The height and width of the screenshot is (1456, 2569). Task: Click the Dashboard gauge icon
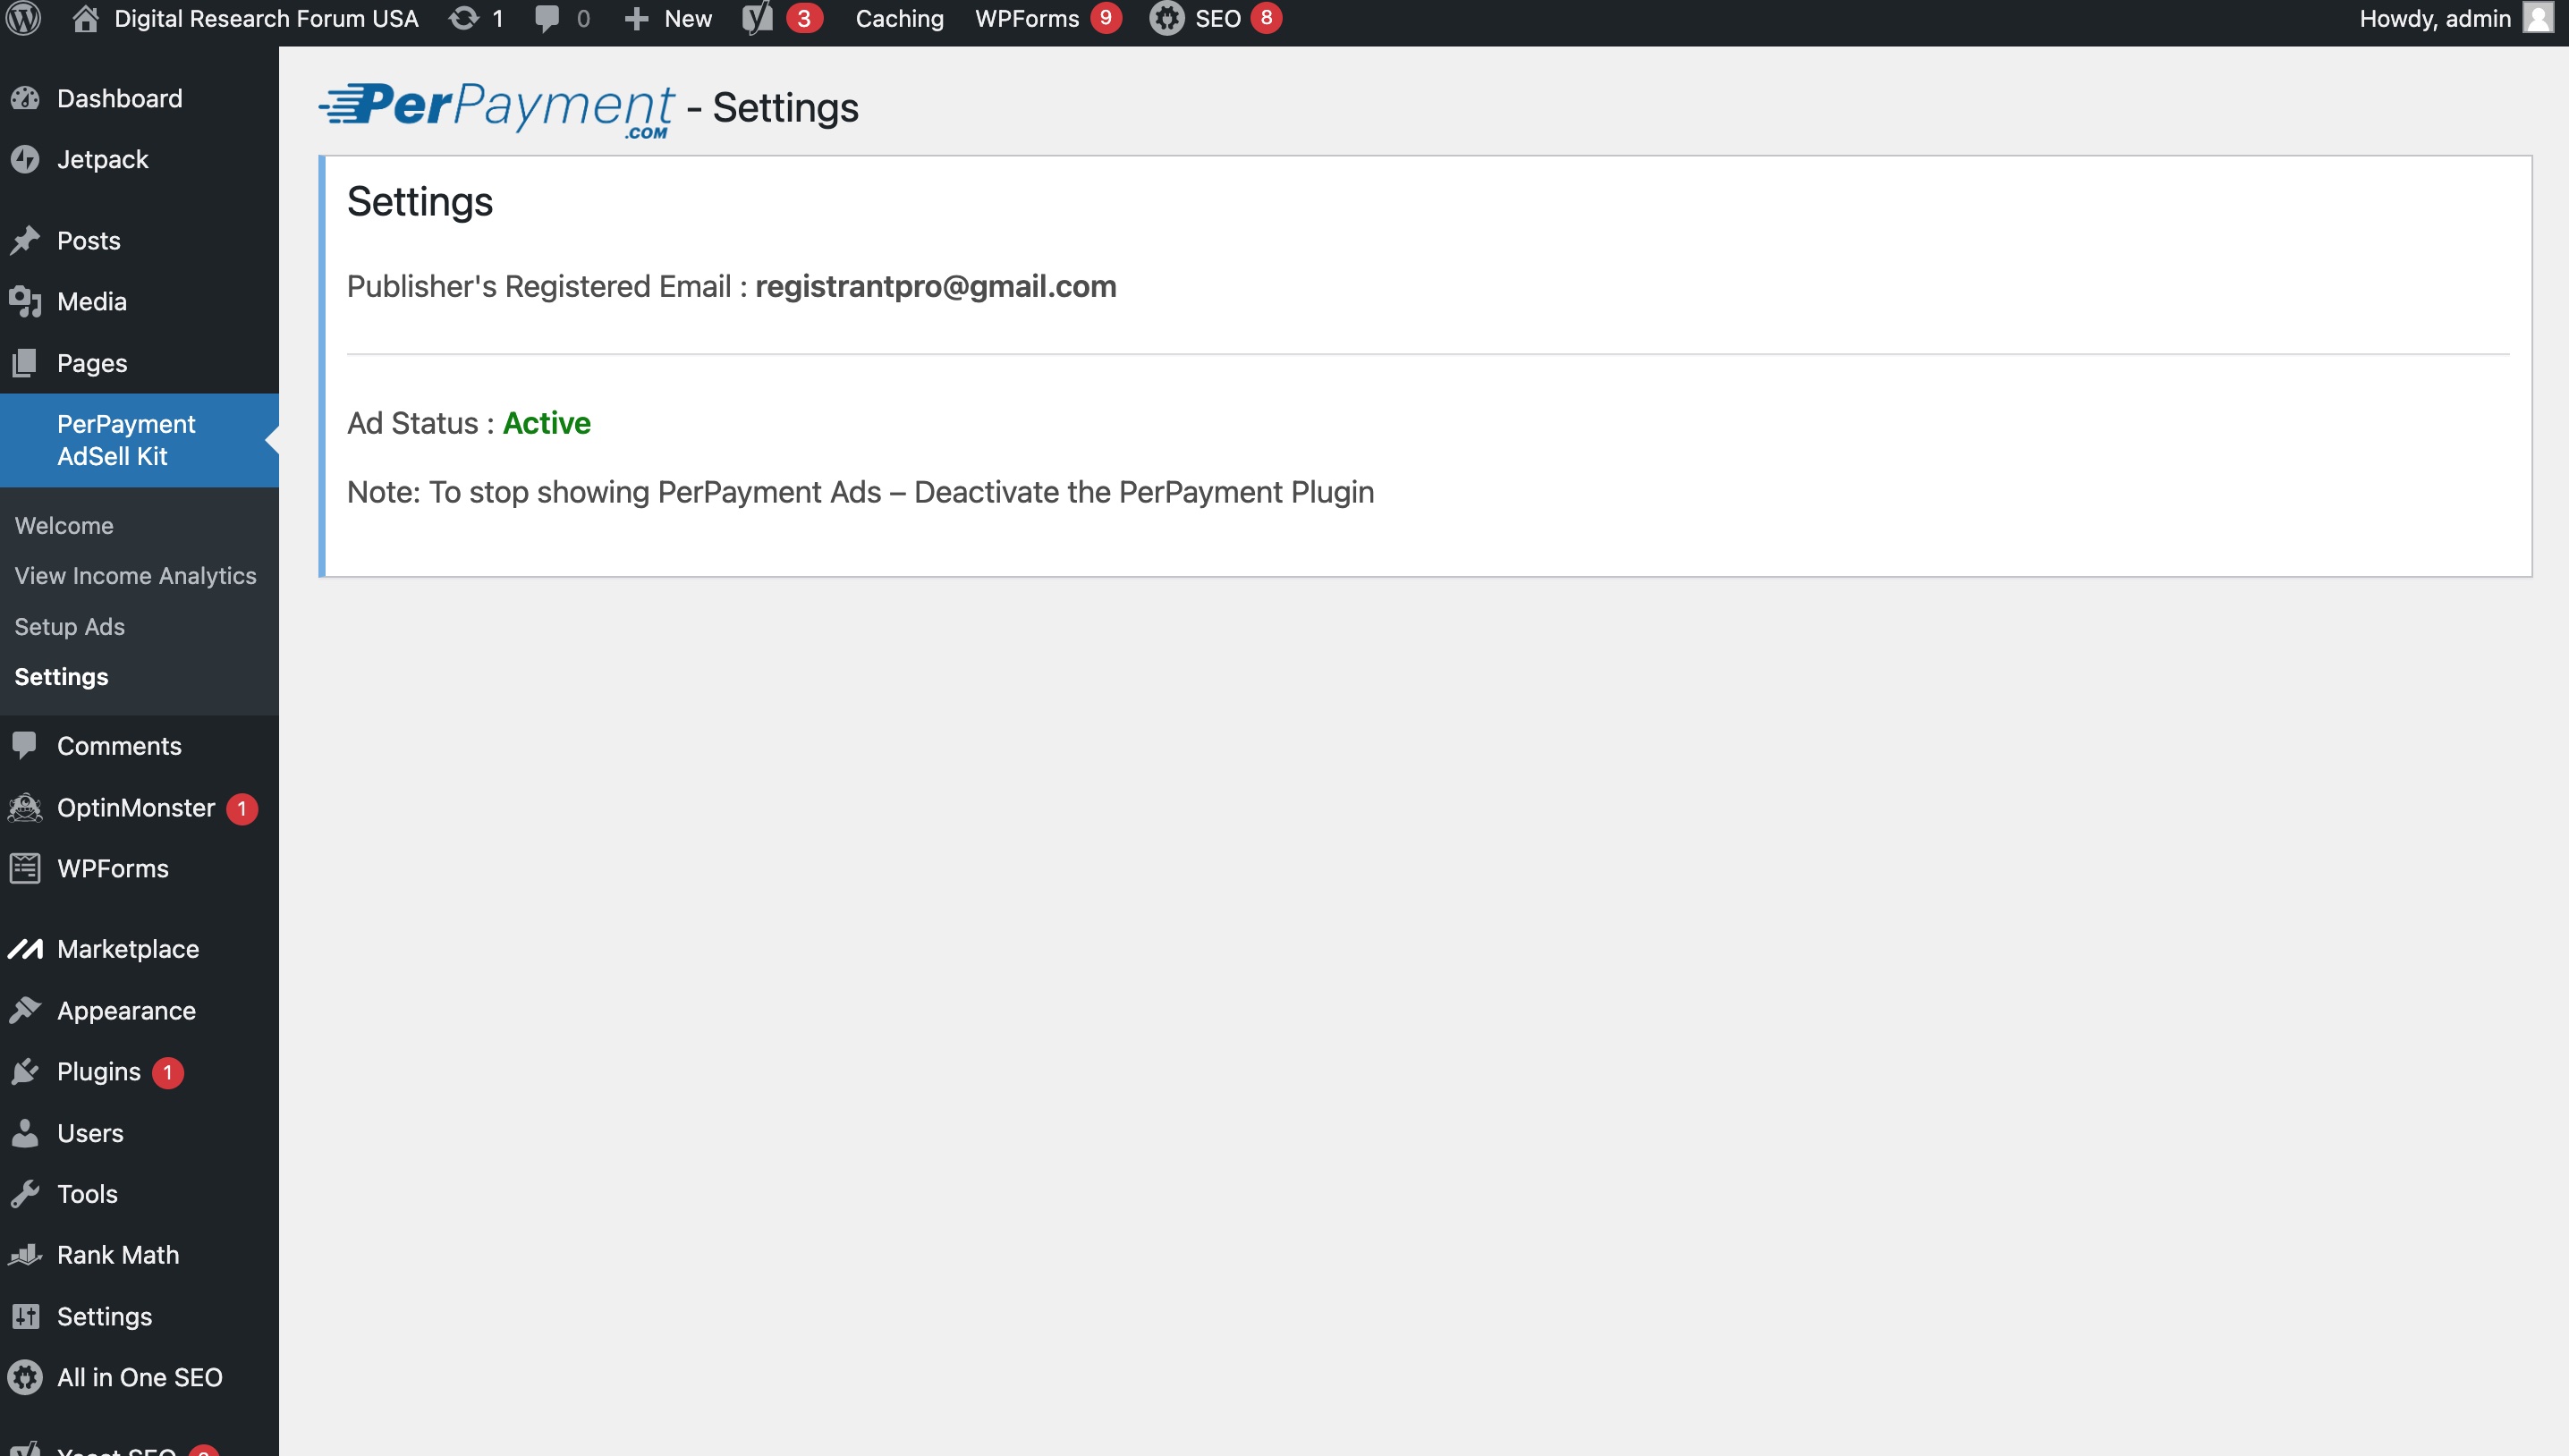pos(25,98)
